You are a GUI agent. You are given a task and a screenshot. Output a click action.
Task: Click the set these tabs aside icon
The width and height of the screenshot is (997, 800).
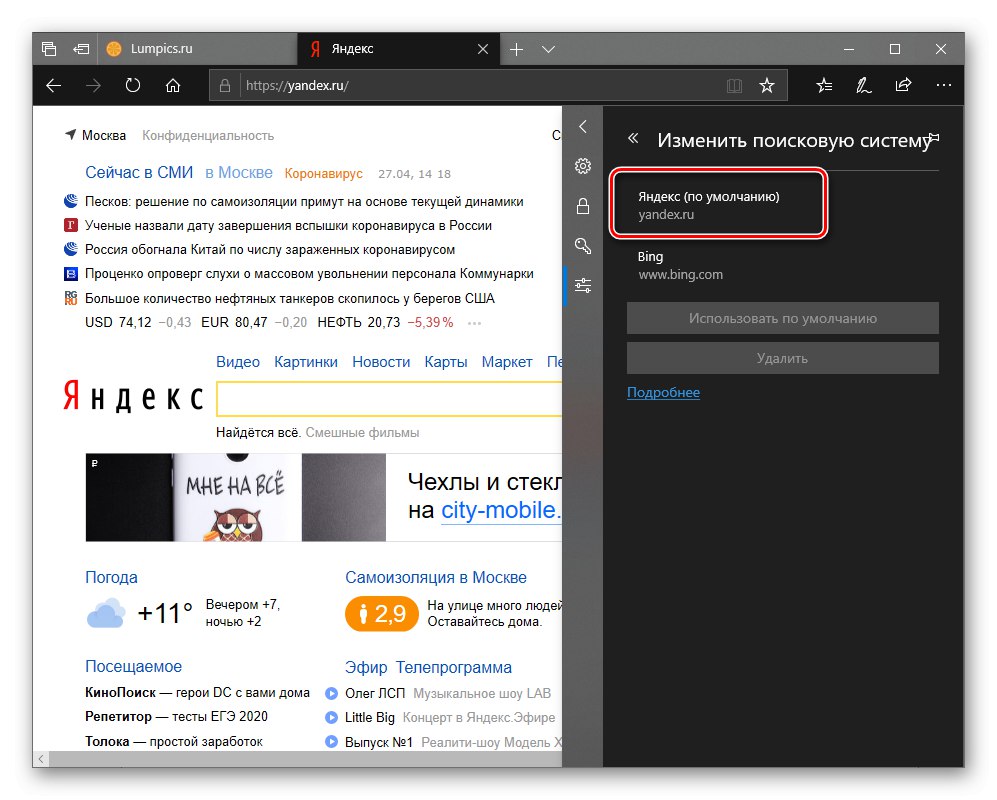[81, 49]
